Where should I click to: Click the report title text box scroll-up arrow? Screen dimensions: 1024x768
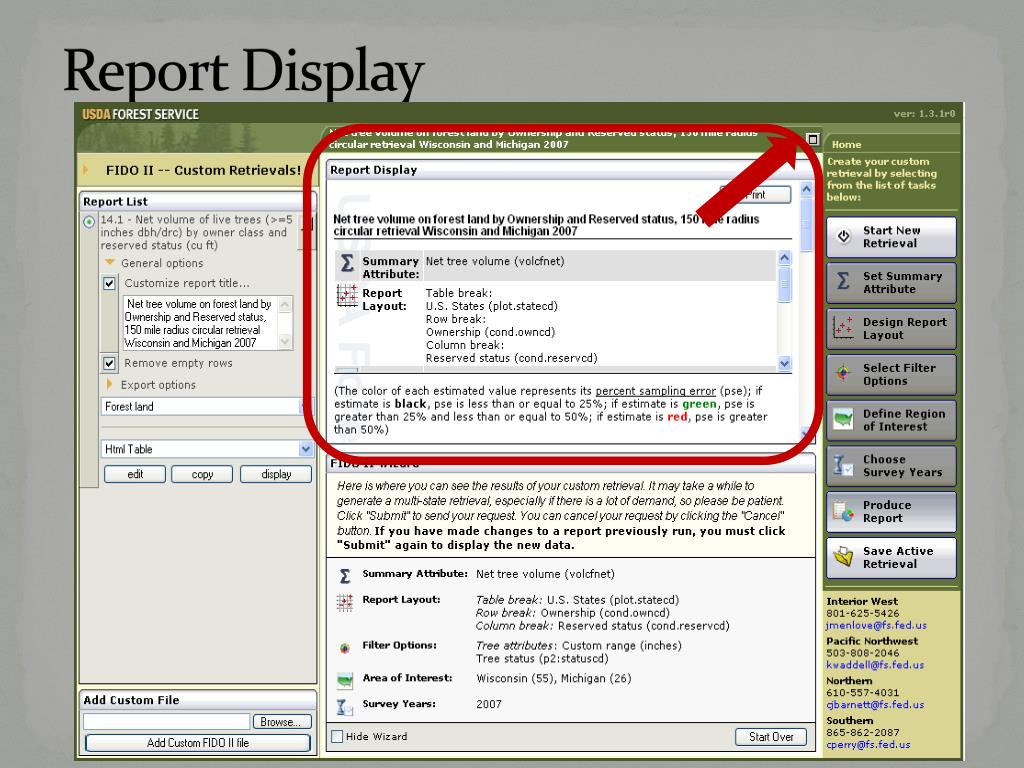point(285,304)
